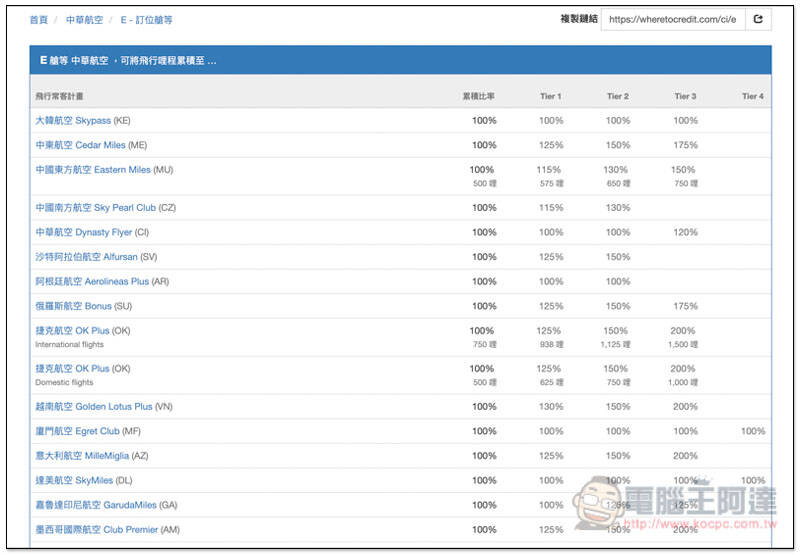
Task: Click the E 艙等 中華航空 panel heading
Action: coord(401,60)
